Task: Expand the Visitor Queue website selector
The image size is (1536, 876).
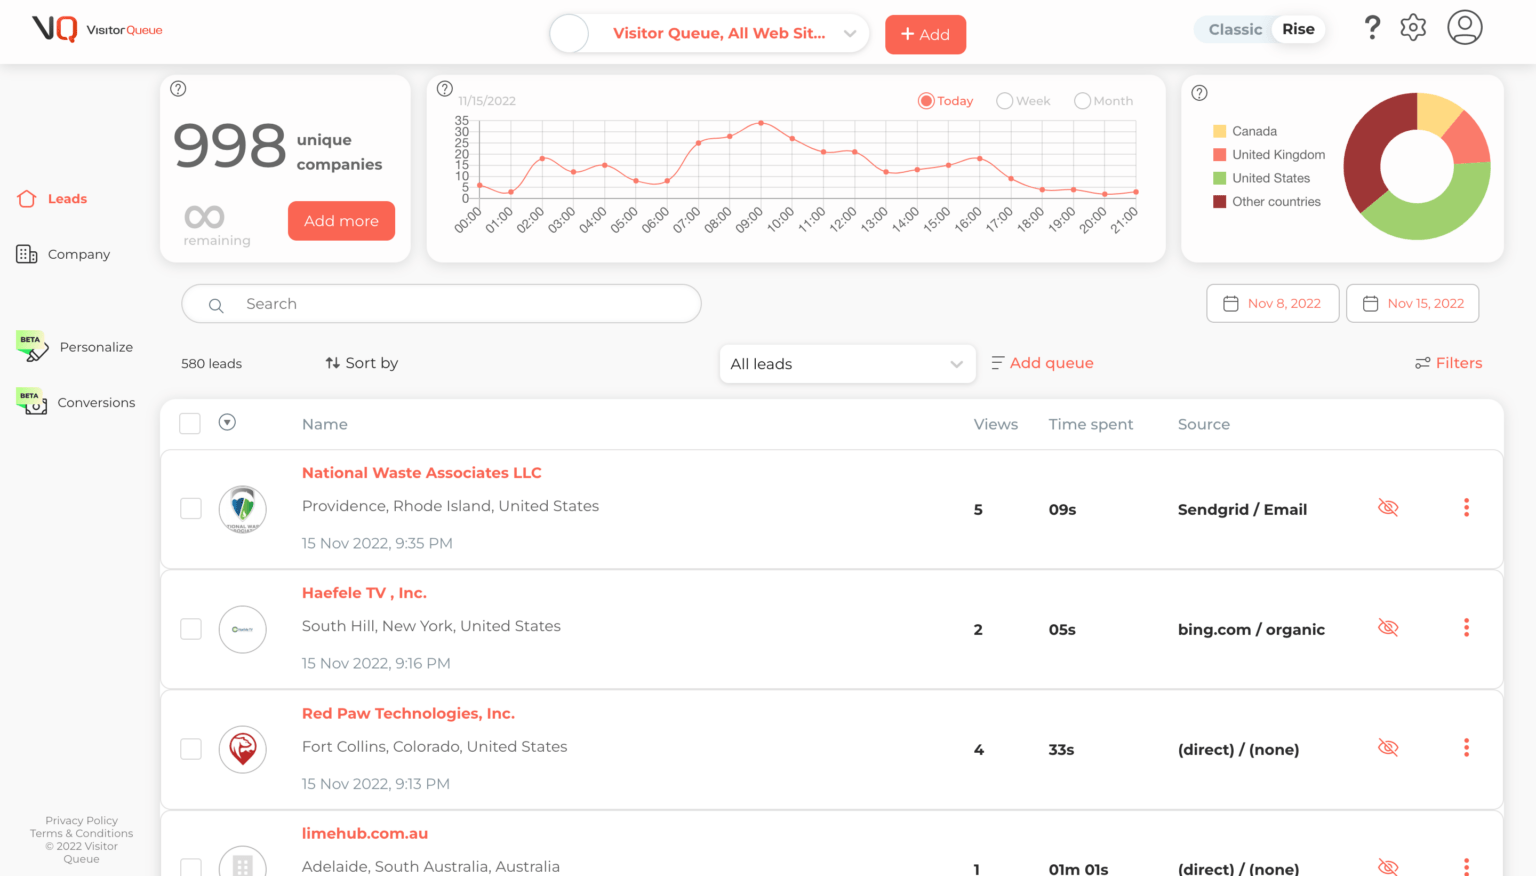Action: pyautogui.click(x=848, y=33)
